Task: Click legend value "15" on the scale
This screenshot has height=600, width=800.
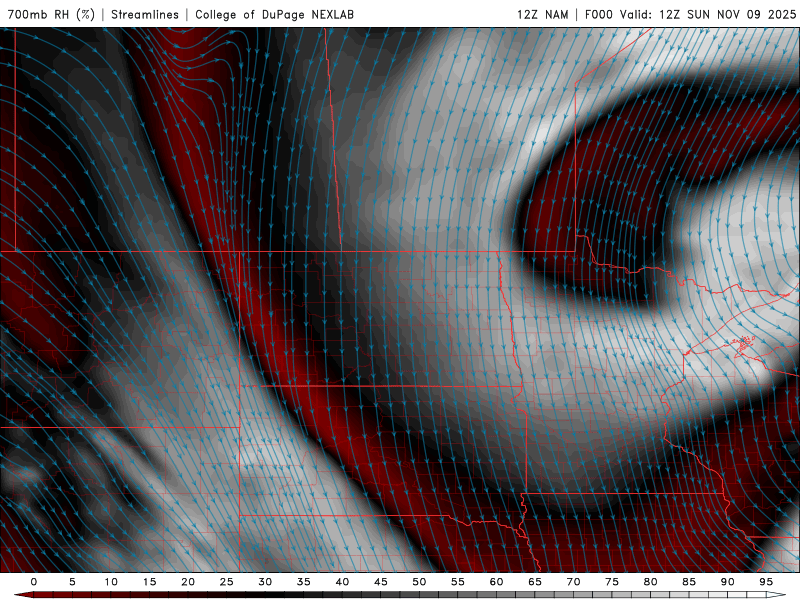Action: 149,582
